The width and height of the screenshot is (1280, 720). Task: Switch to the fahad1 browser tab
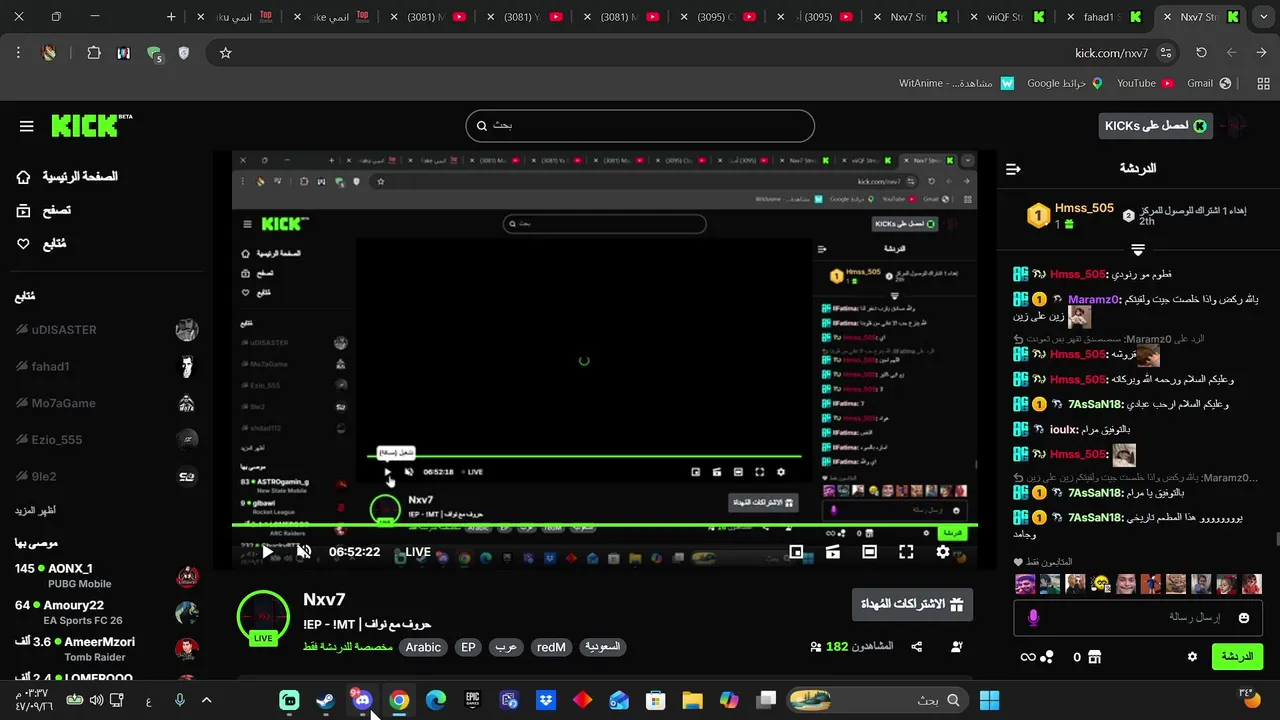pos(1105,17)
